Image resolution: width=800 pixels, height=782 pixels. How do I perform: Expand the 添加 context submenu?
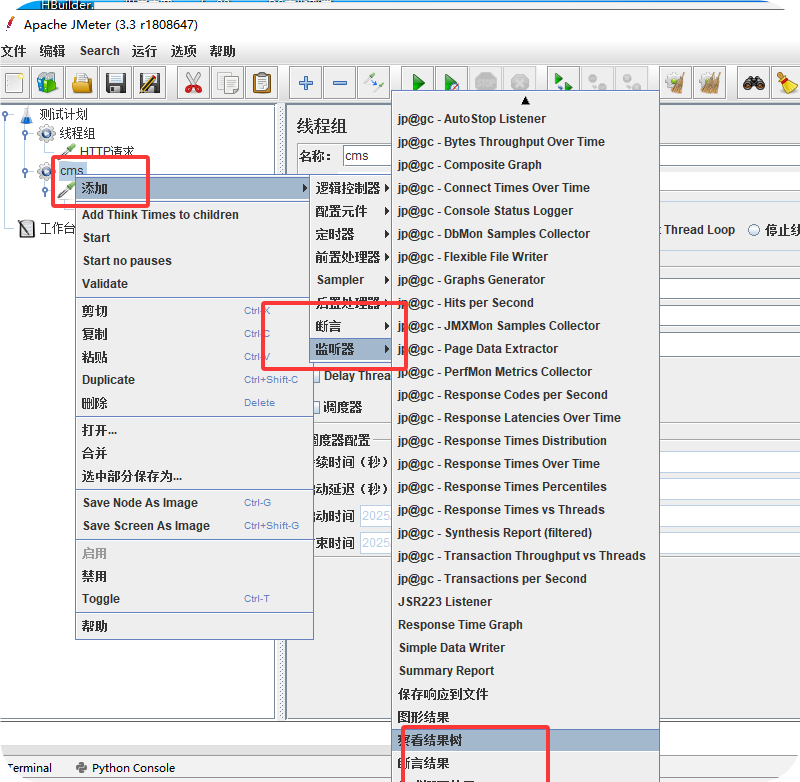click(x=193, y=188)
